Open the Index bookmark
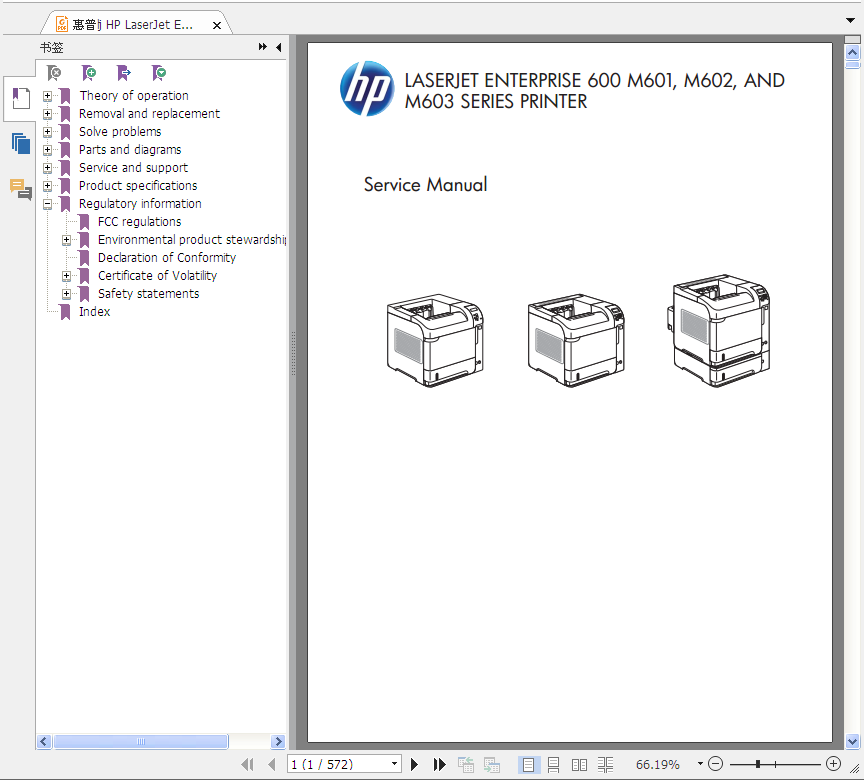Screen dimensions: 864x780 click(x=94, y=312)
